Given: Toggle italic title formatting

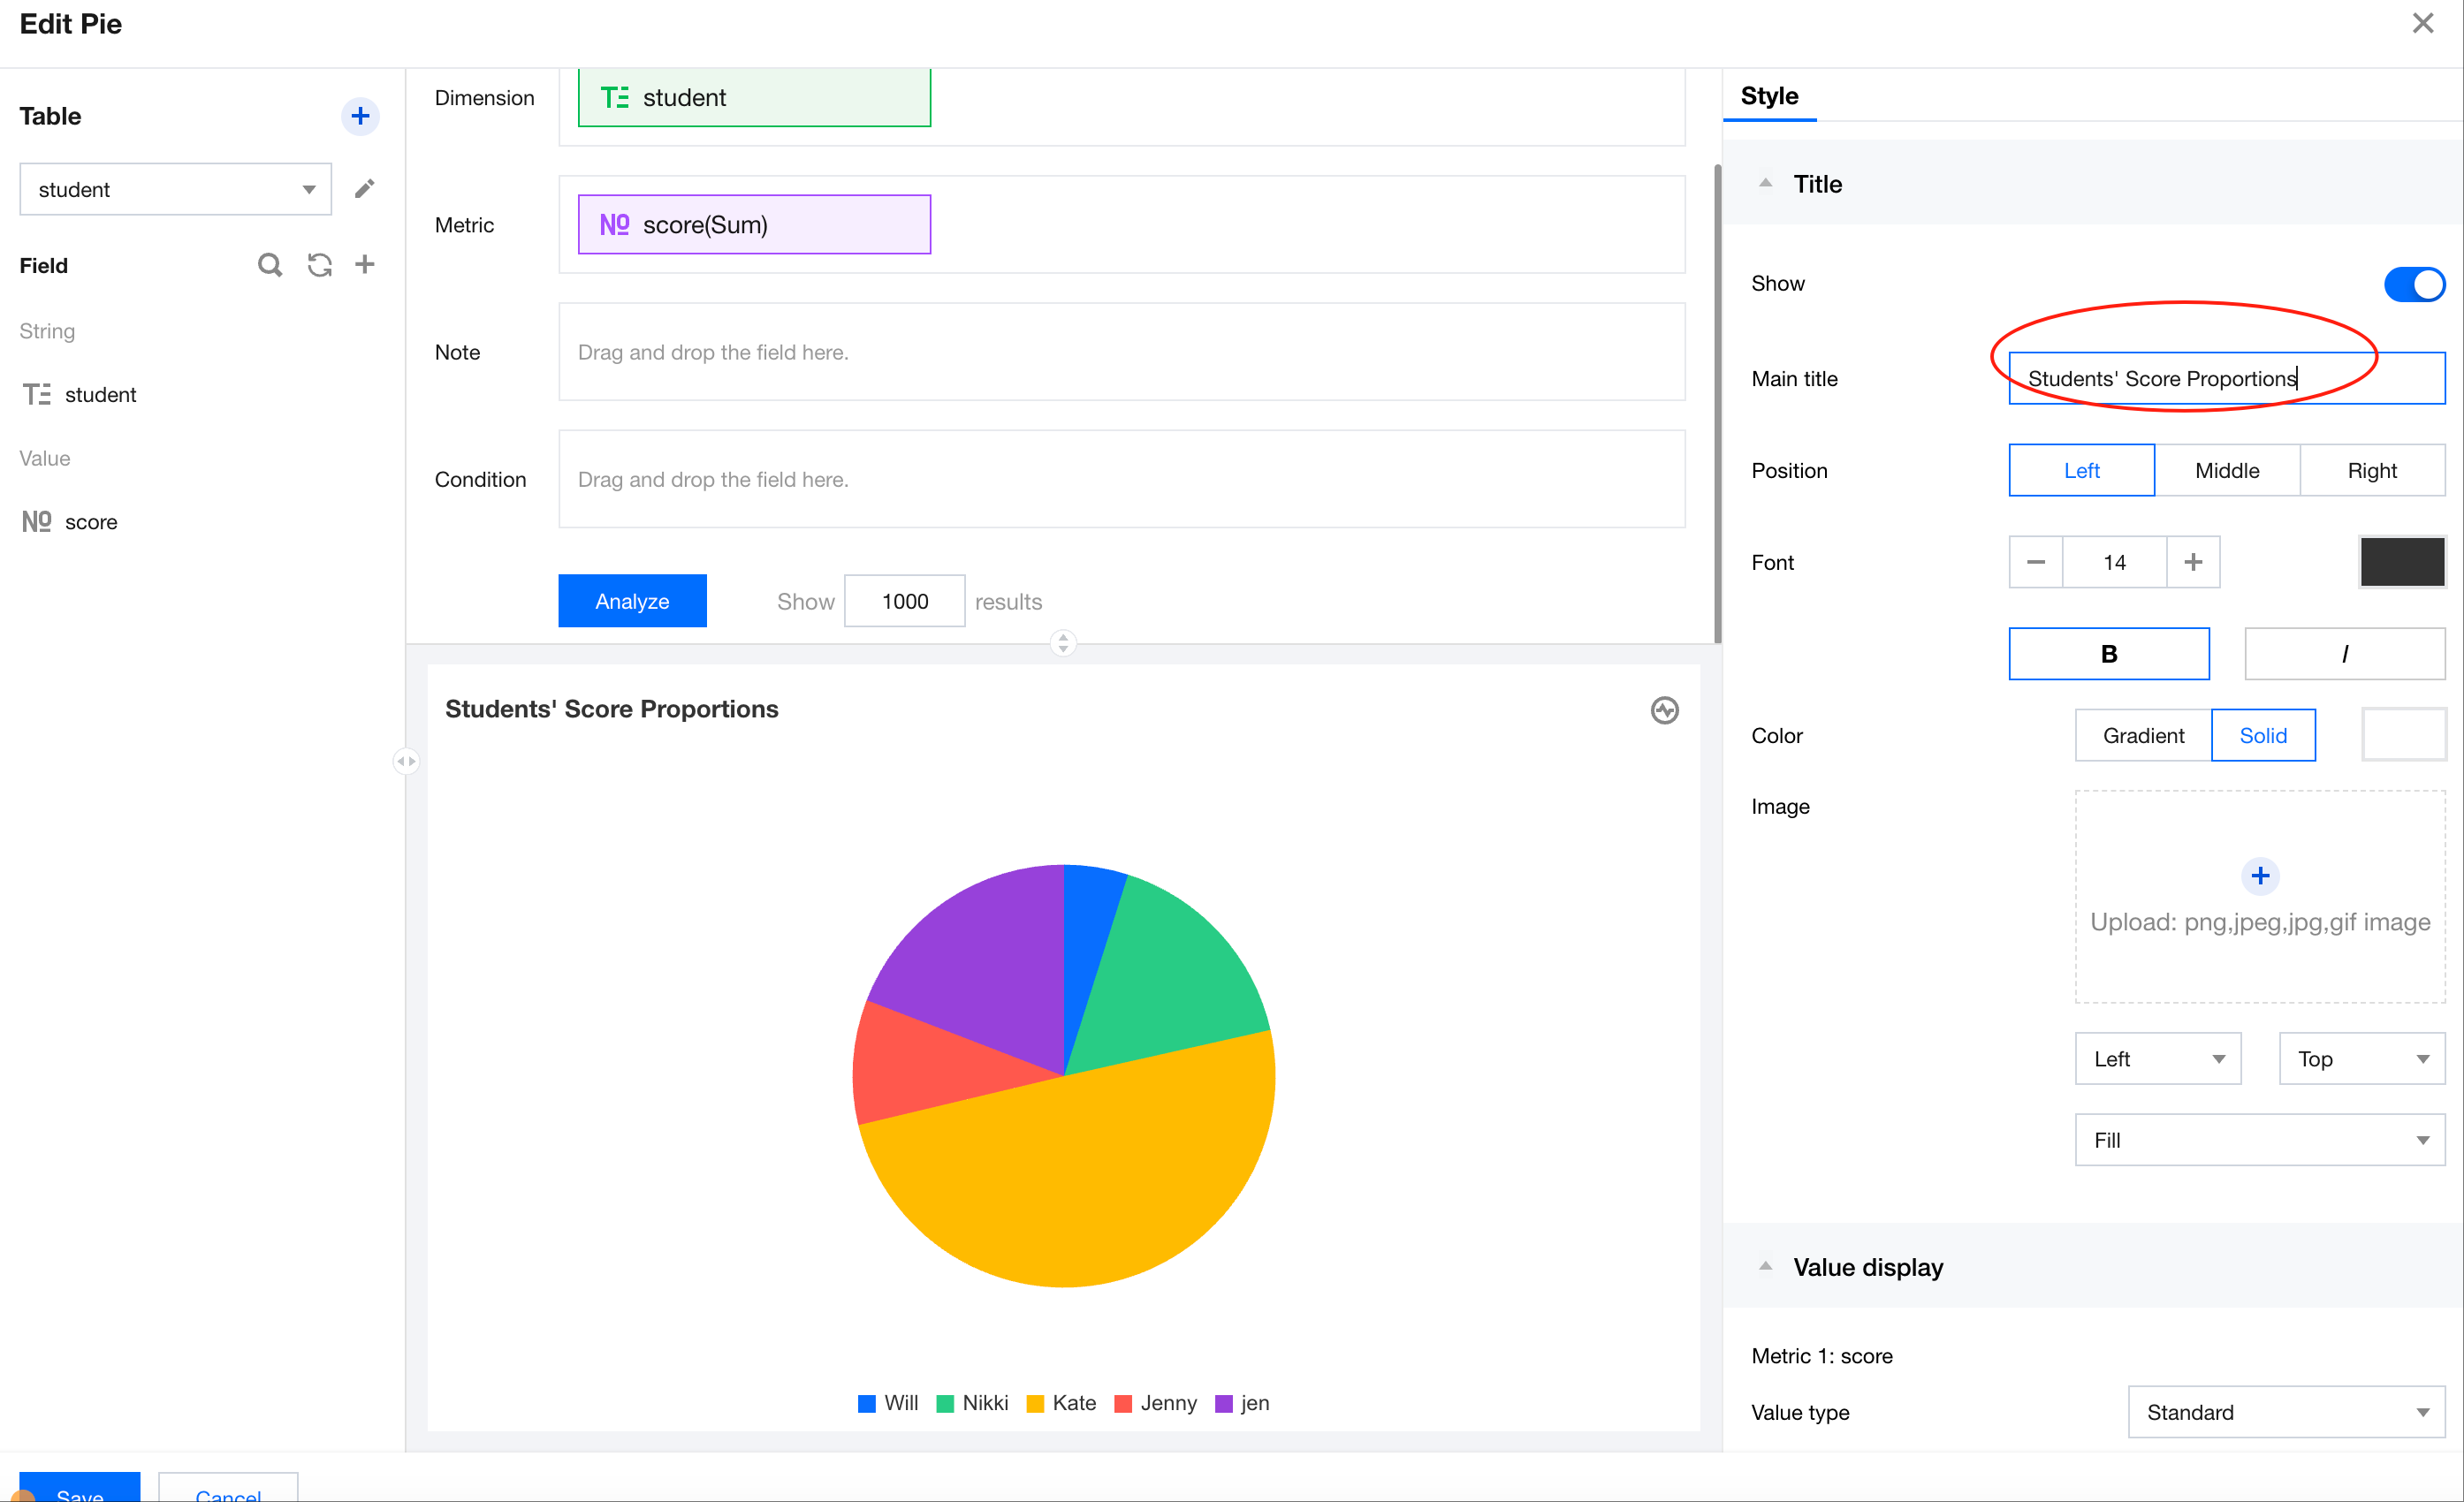Looking at the screenshot, I should click(x=2344, y=654).
